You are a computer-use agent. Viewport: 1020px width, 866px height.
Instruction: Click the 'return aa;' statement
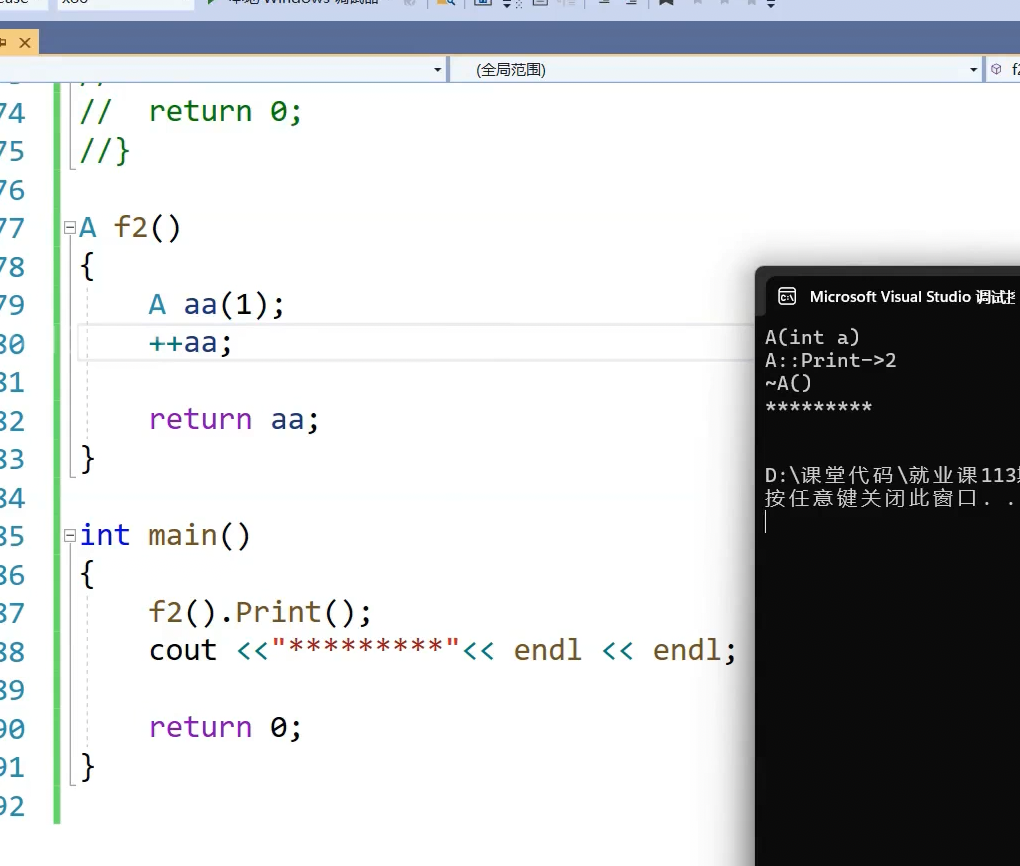pos(234,420)
